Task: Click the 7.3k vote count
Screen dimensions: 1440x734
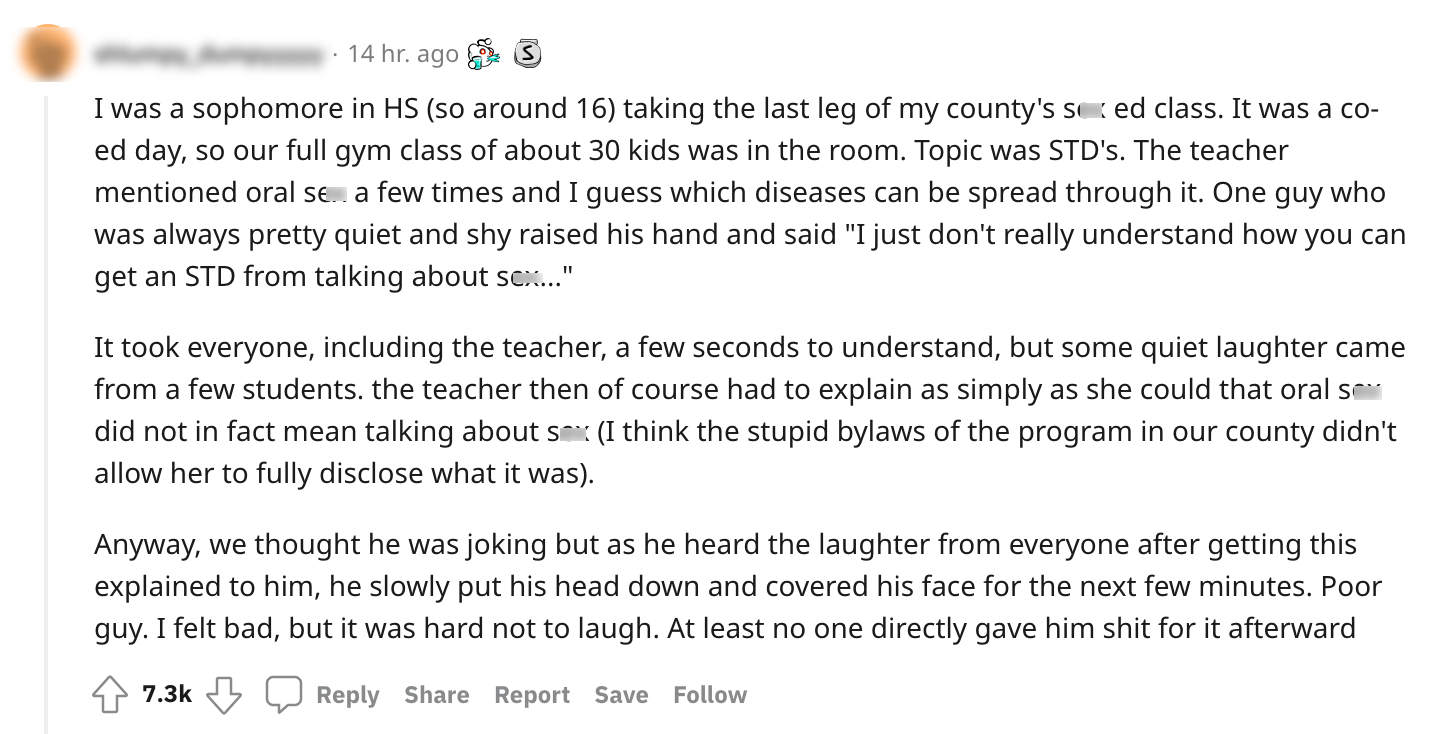Action: point(167,695)
